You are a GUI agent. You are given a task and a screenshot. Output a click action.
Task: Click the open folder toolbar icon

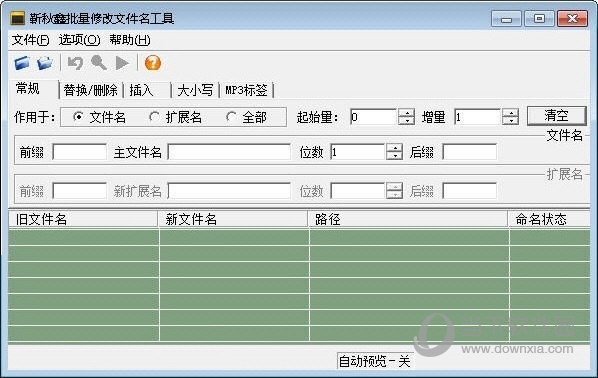click(45, 63)
